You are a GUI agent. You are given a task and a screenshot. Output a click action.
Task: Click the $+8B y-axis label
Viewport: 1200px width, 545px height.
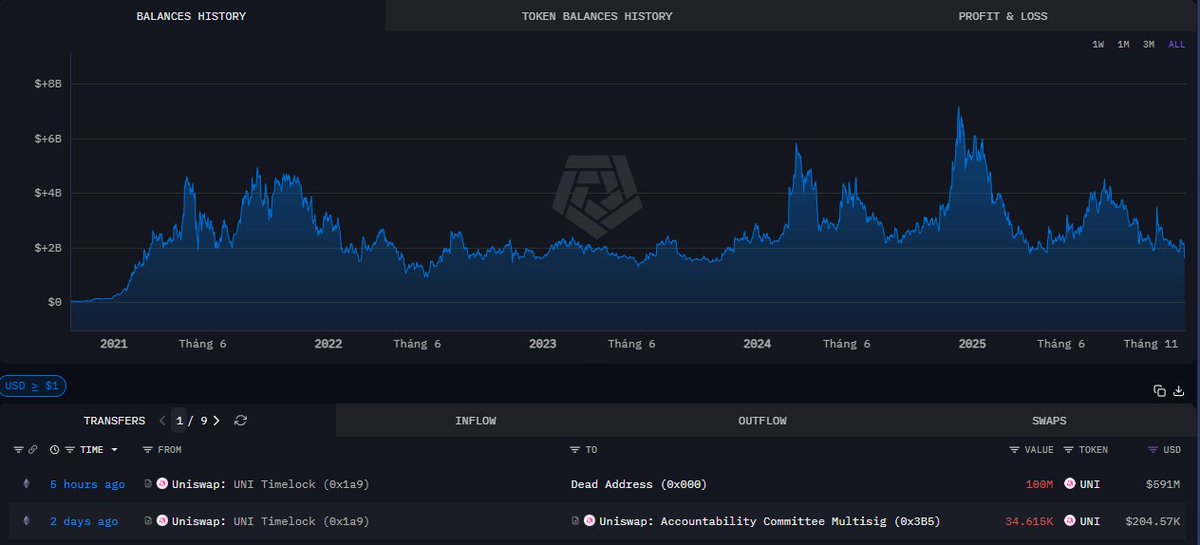[x=48, y=84]
